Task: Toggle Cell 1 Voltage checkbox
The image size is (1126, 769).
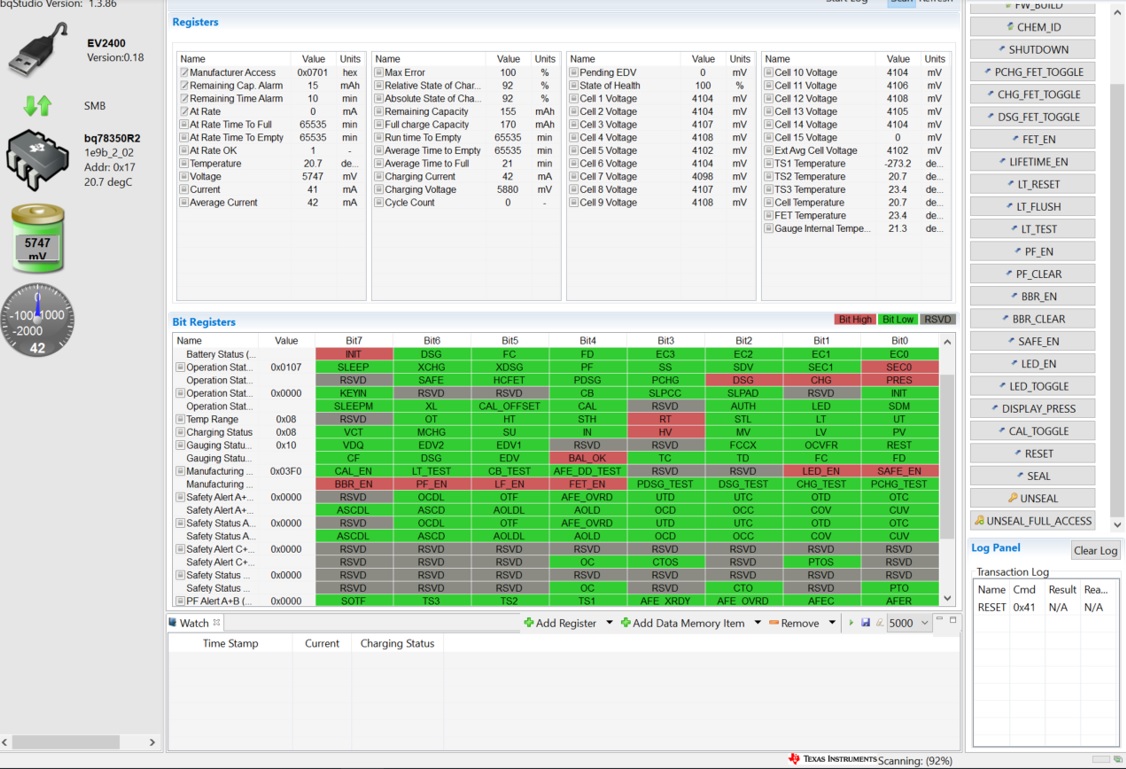Action: 574,98
